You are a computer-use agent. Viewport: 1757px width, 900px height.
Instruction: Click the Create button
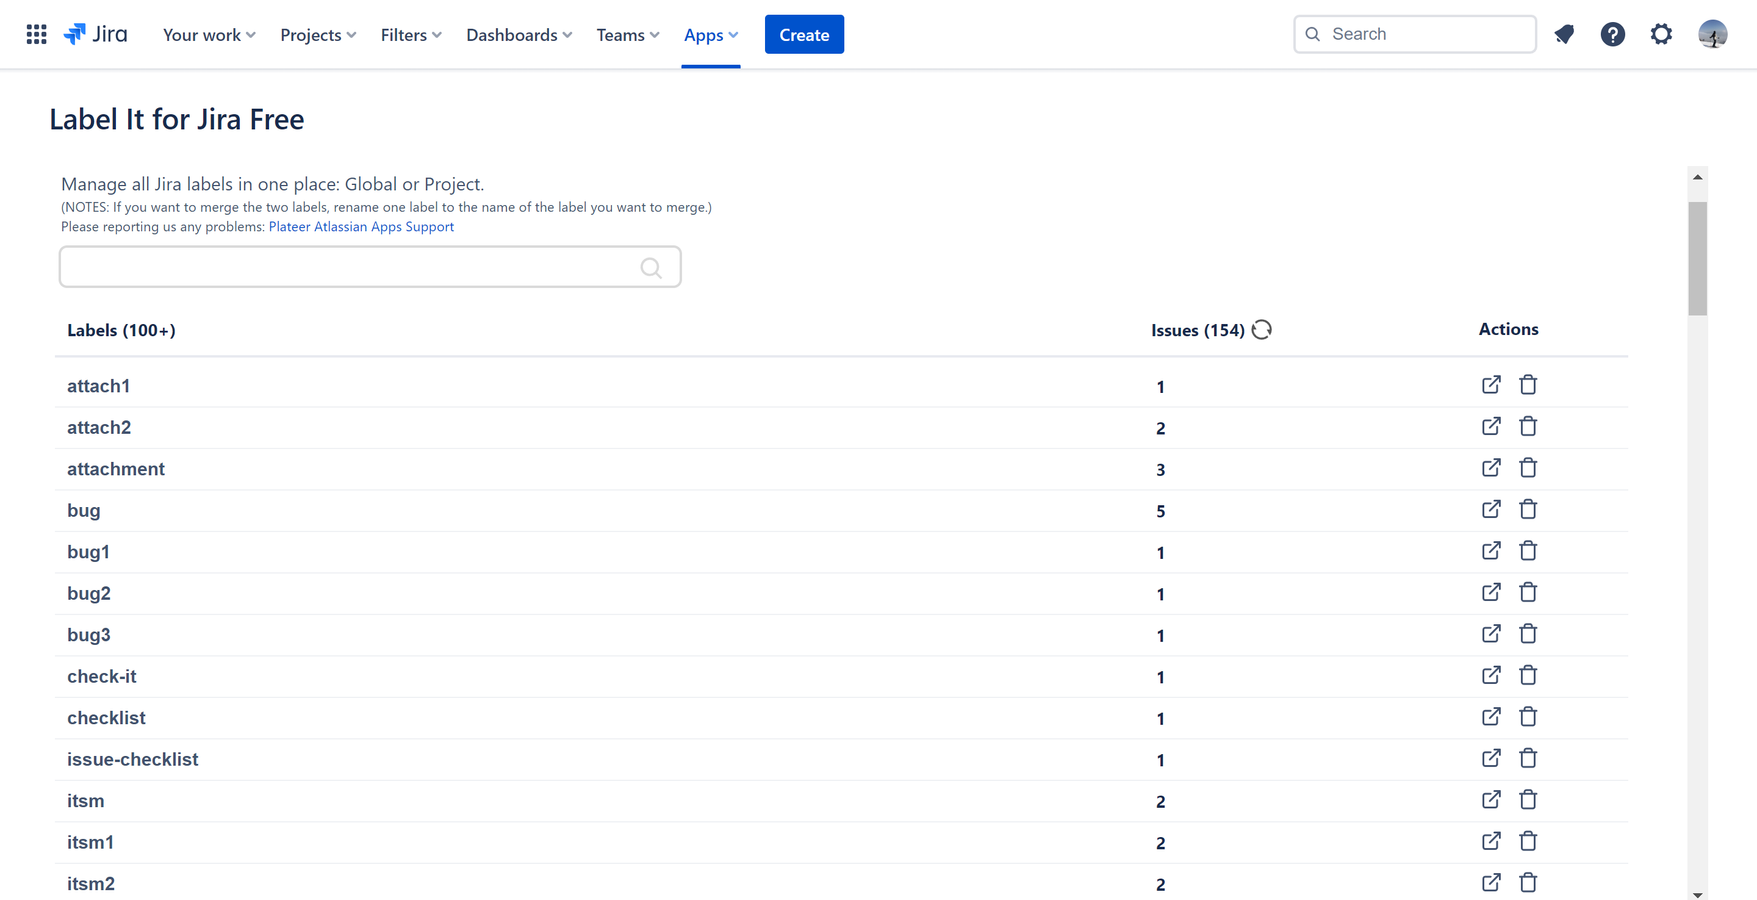click(804, 34)
